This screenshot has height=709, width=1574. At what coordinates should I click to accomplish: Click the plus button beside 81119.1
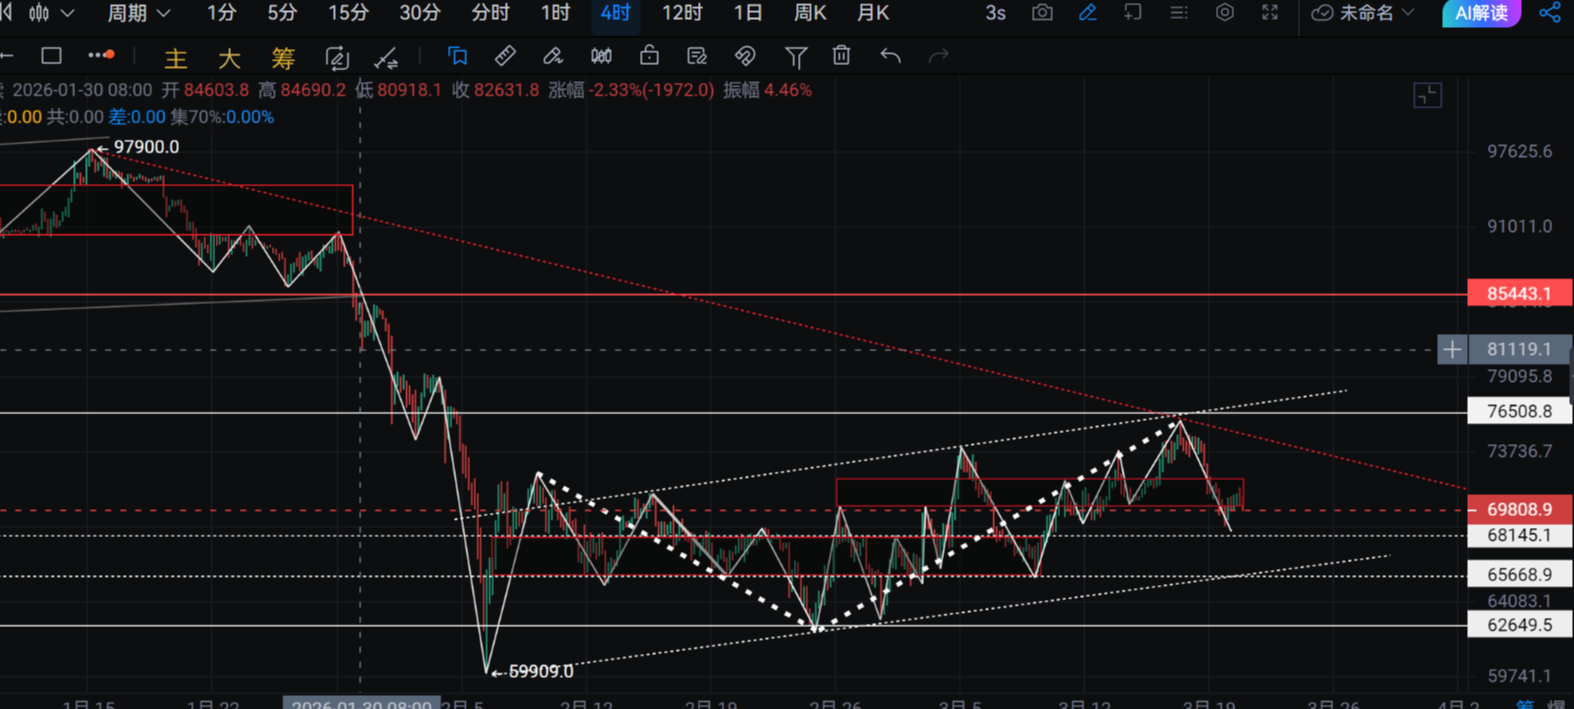(x=1452, y=349)
